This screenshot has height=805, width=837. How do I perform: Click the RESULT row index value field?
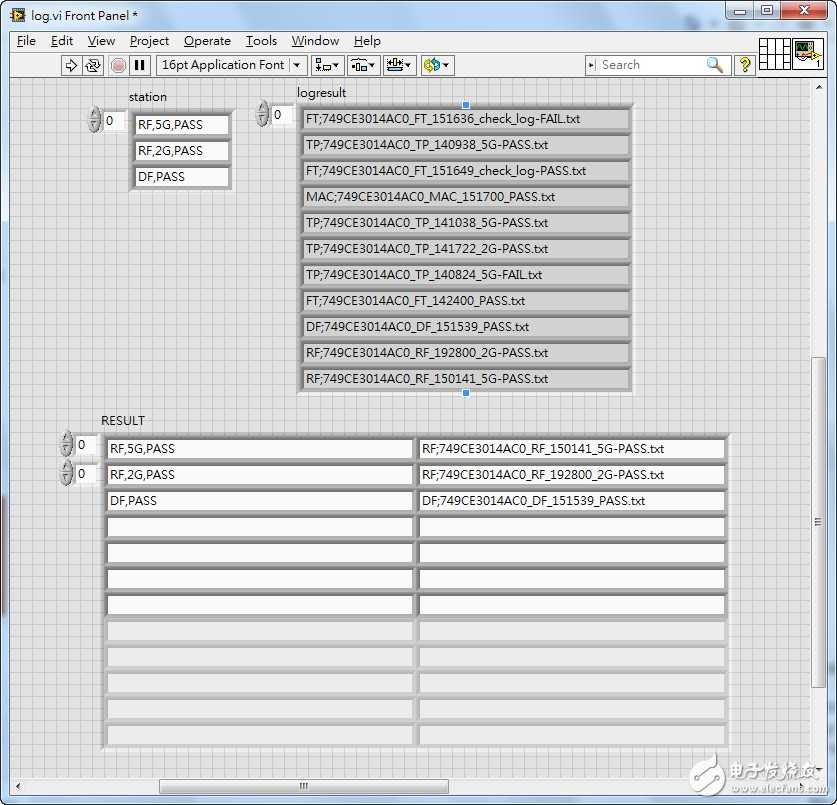pyautogui.click(x=86, y=445)
